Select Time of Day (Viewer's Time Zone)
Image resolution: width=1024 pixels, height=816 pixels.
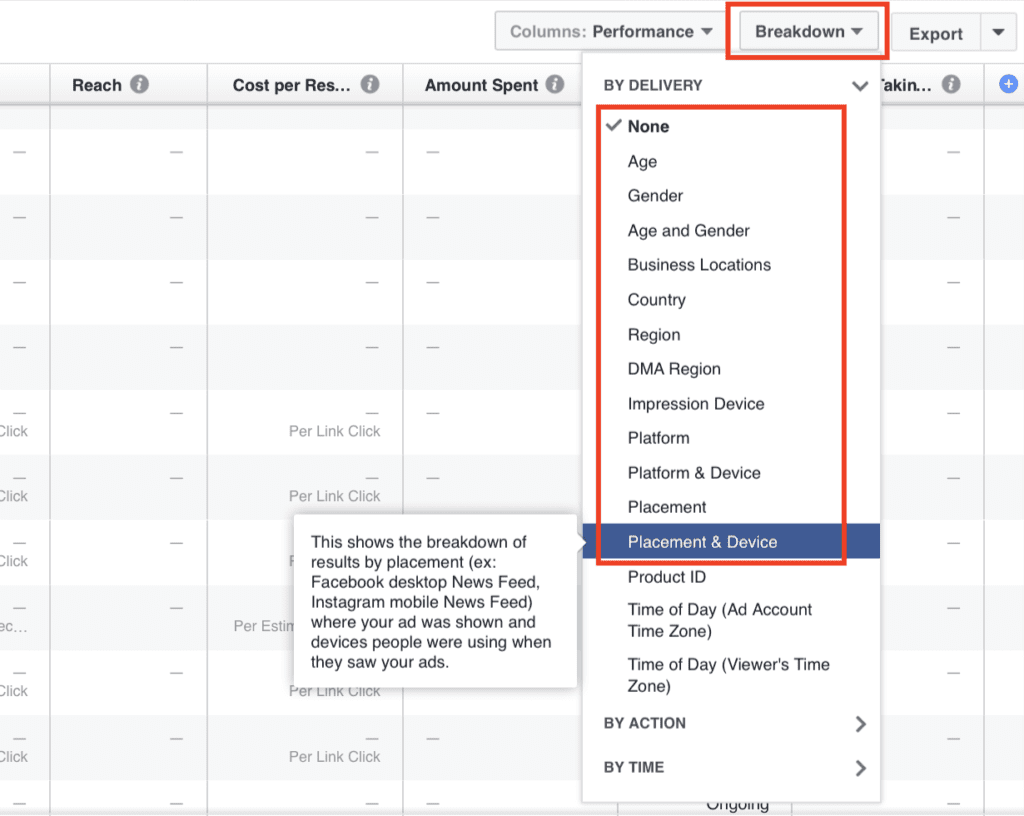(x=731, y=675)
